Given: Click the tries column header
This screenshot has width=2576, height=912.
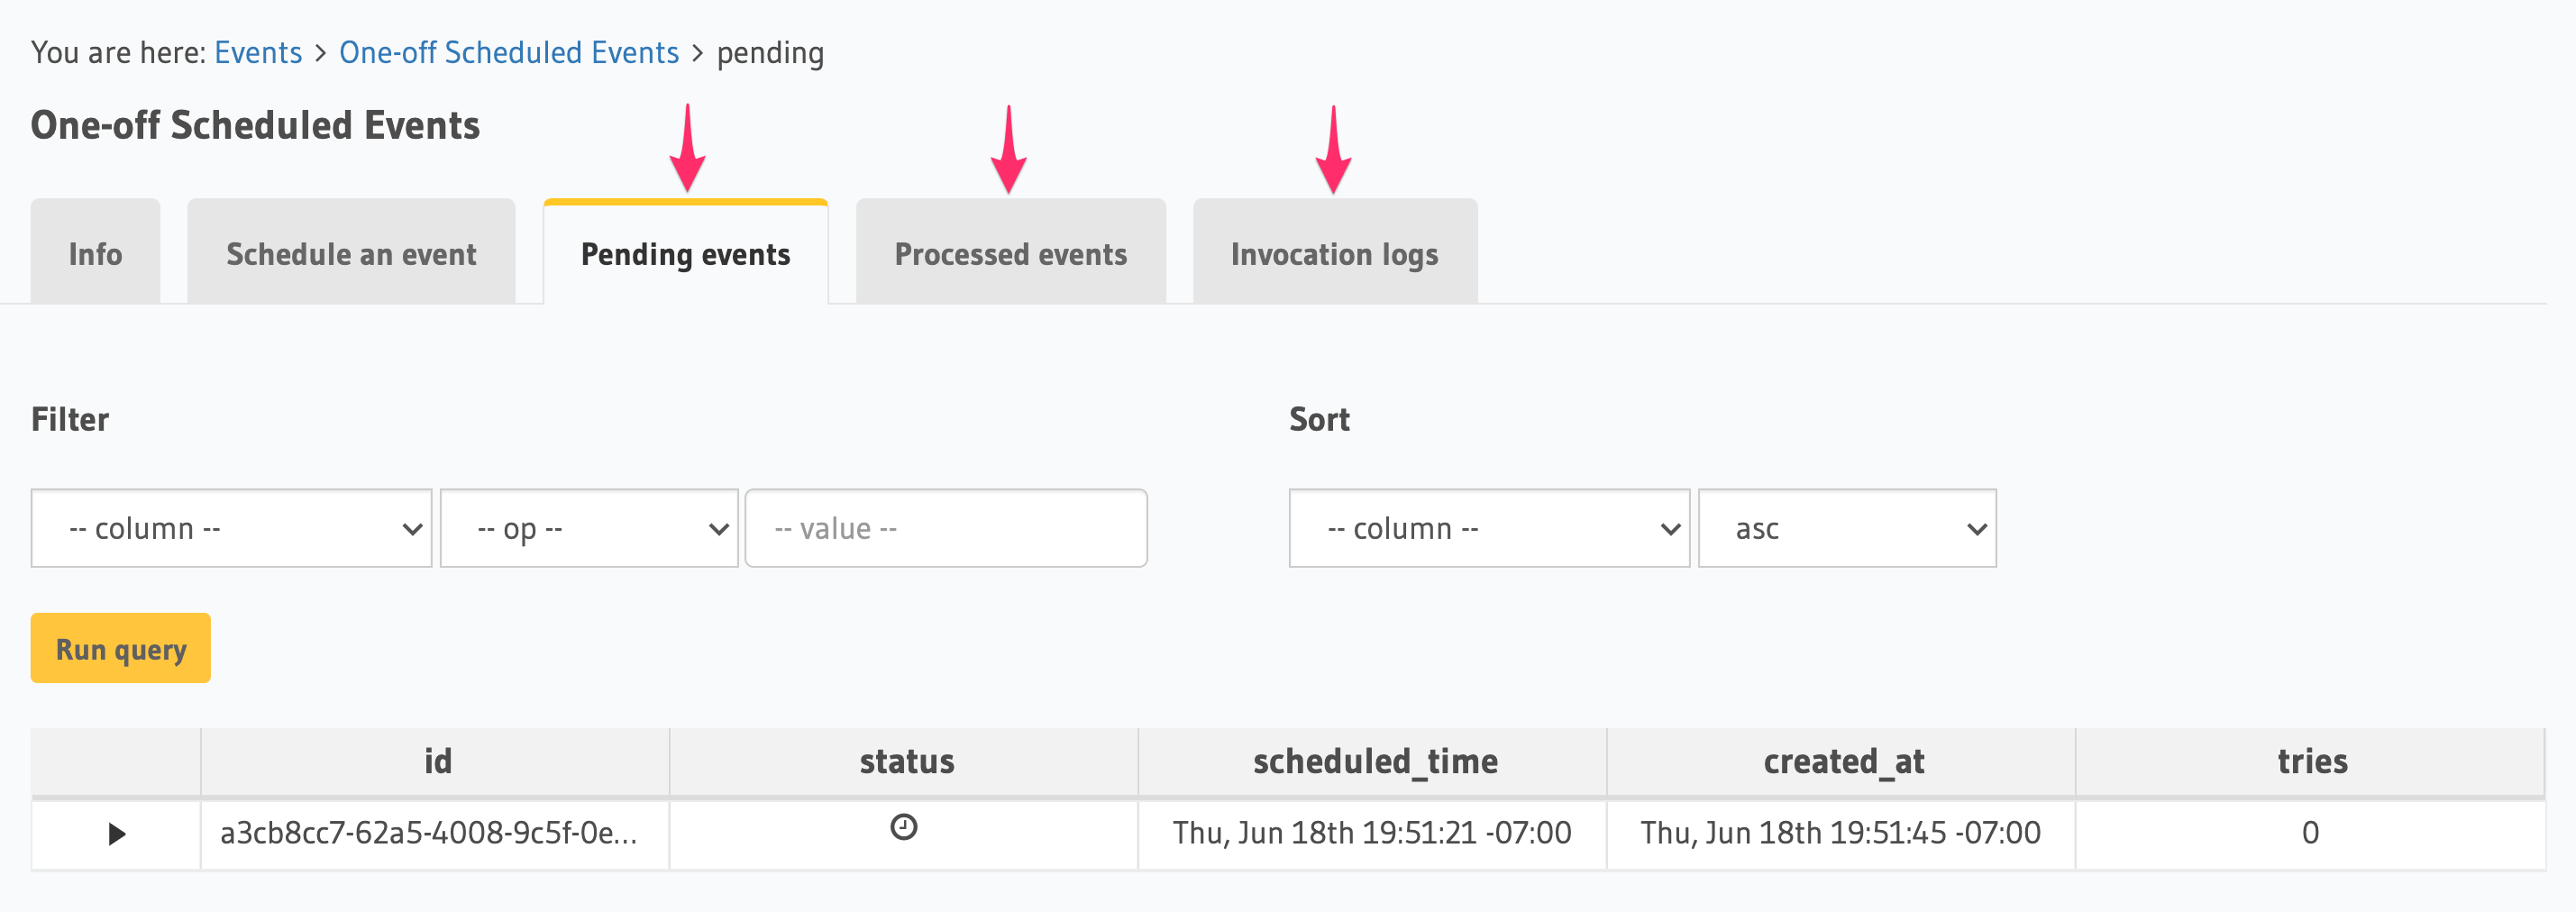Looking at the screenshot, I should 2311,761.
